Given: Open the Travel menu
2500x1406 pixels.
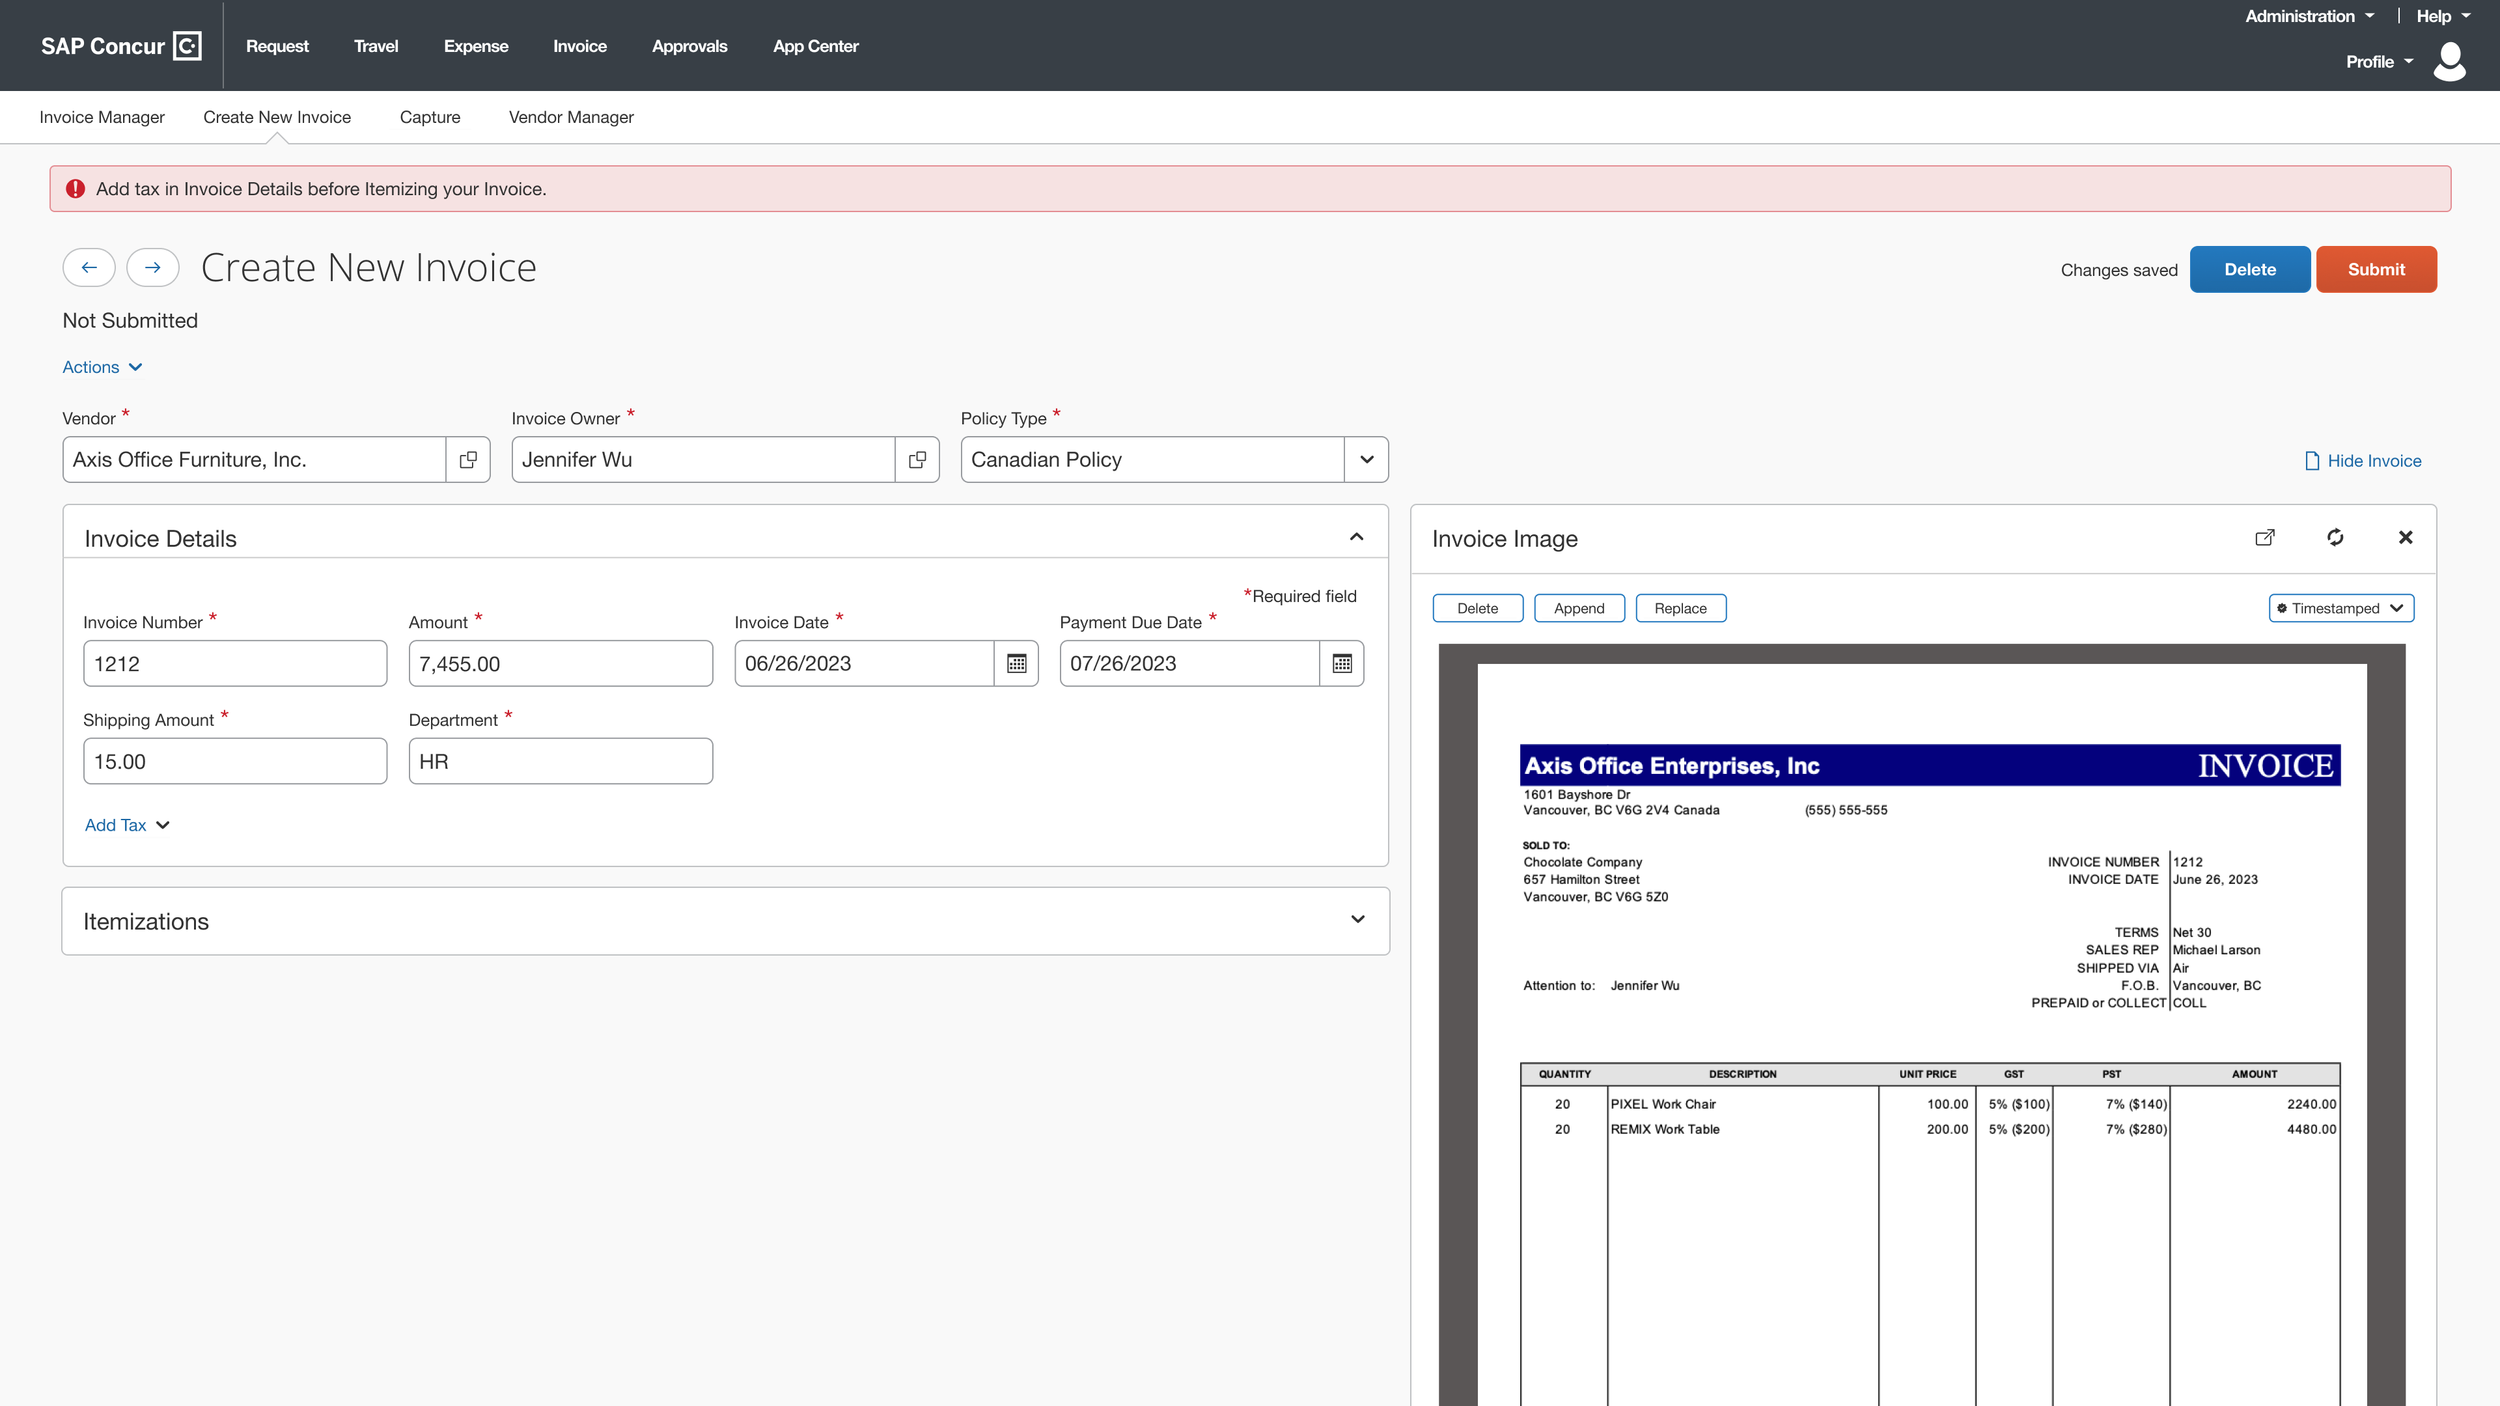Looking at the screenshot, I should coord(376,46).
